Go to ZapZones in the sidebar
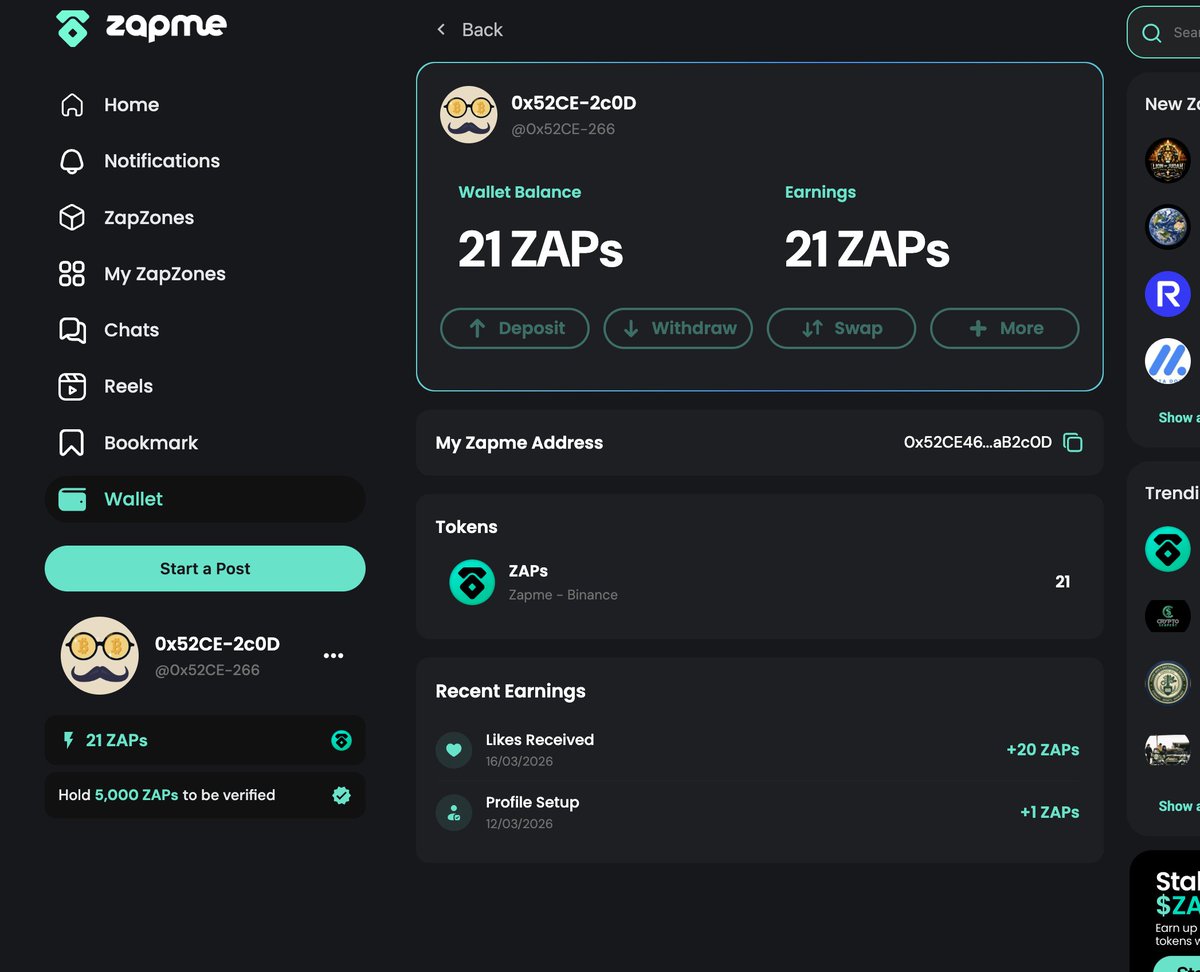Viewport: 1200px width, 972px height. 127,218
